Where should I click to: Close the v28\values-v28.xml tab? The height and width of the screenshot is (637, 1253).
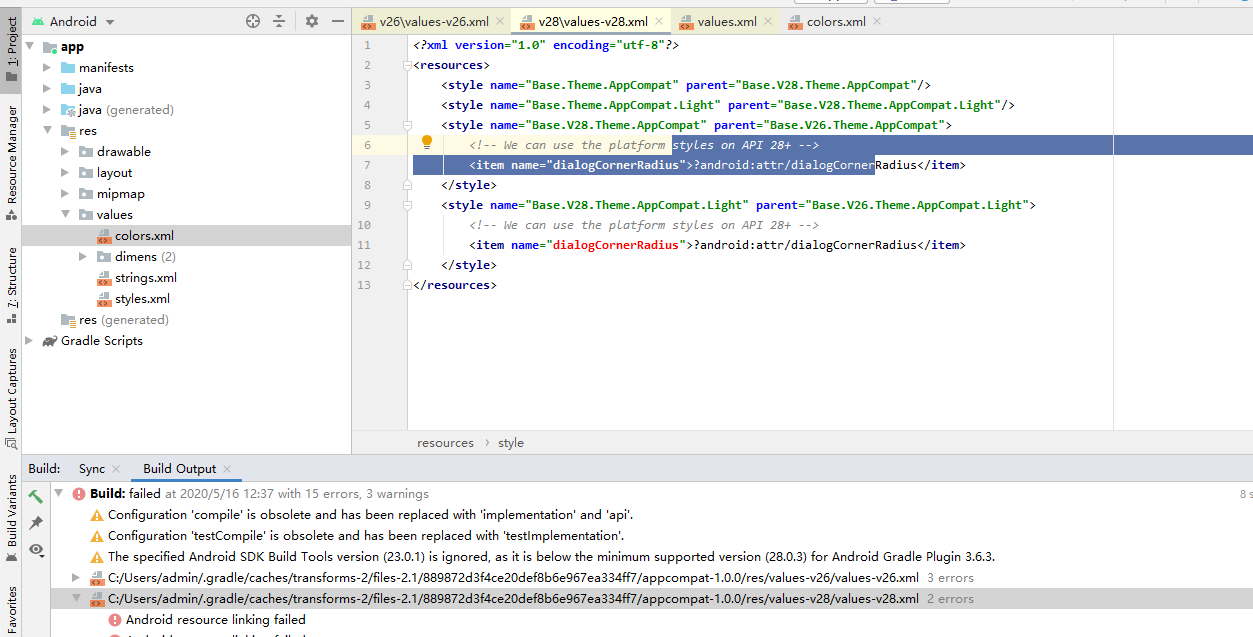660,21
